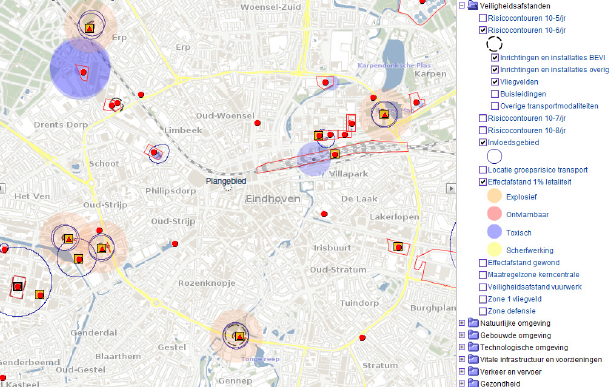Screen dimensions: 612x387
Task: Open the Effectafstand gewond layer link
Action: click(x=523, y=263)
